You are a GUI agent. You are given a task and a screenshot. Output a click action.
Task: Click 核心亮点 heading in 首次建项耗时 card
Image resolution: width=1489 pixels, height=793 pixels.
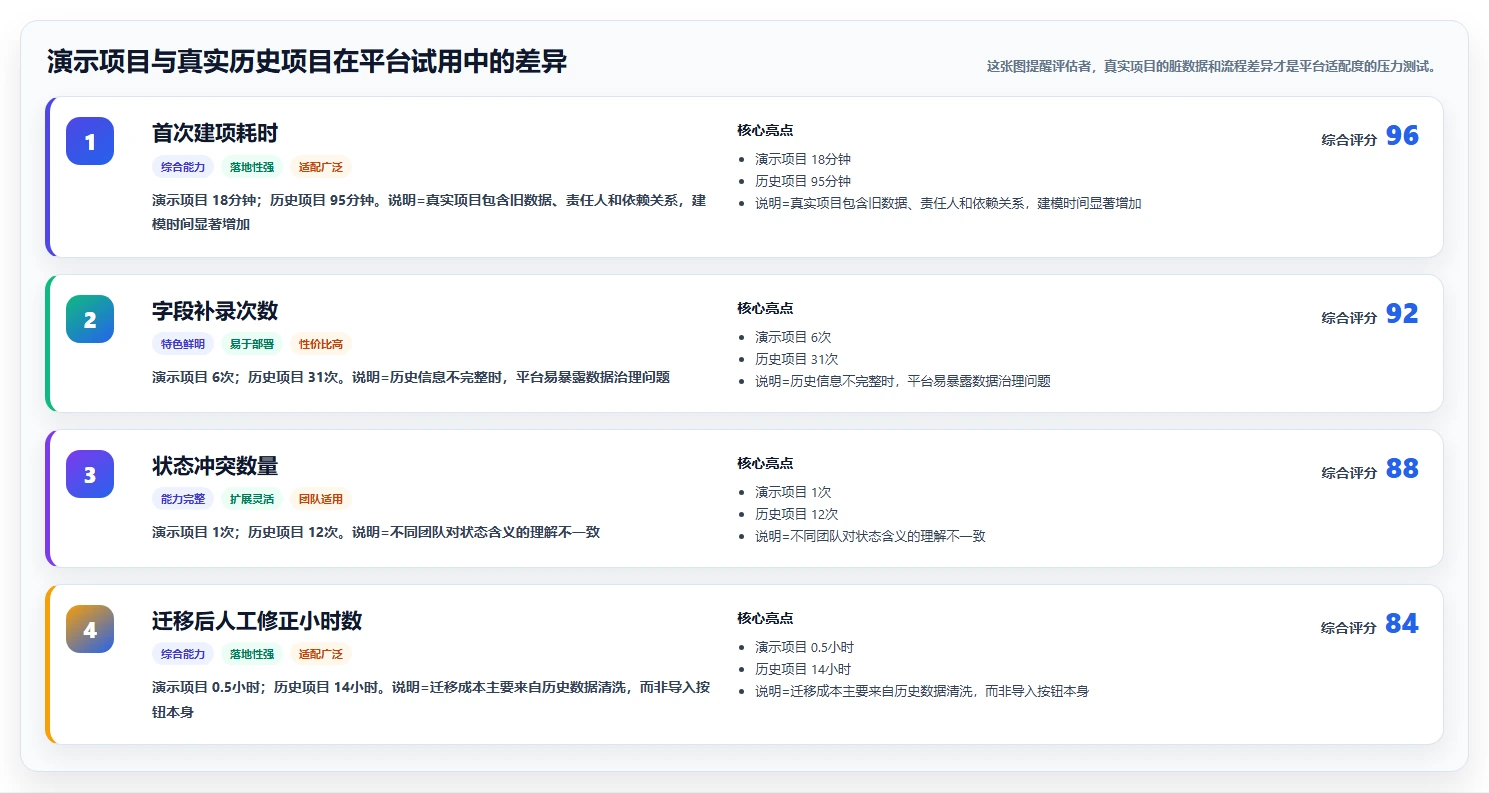(765, 130)
